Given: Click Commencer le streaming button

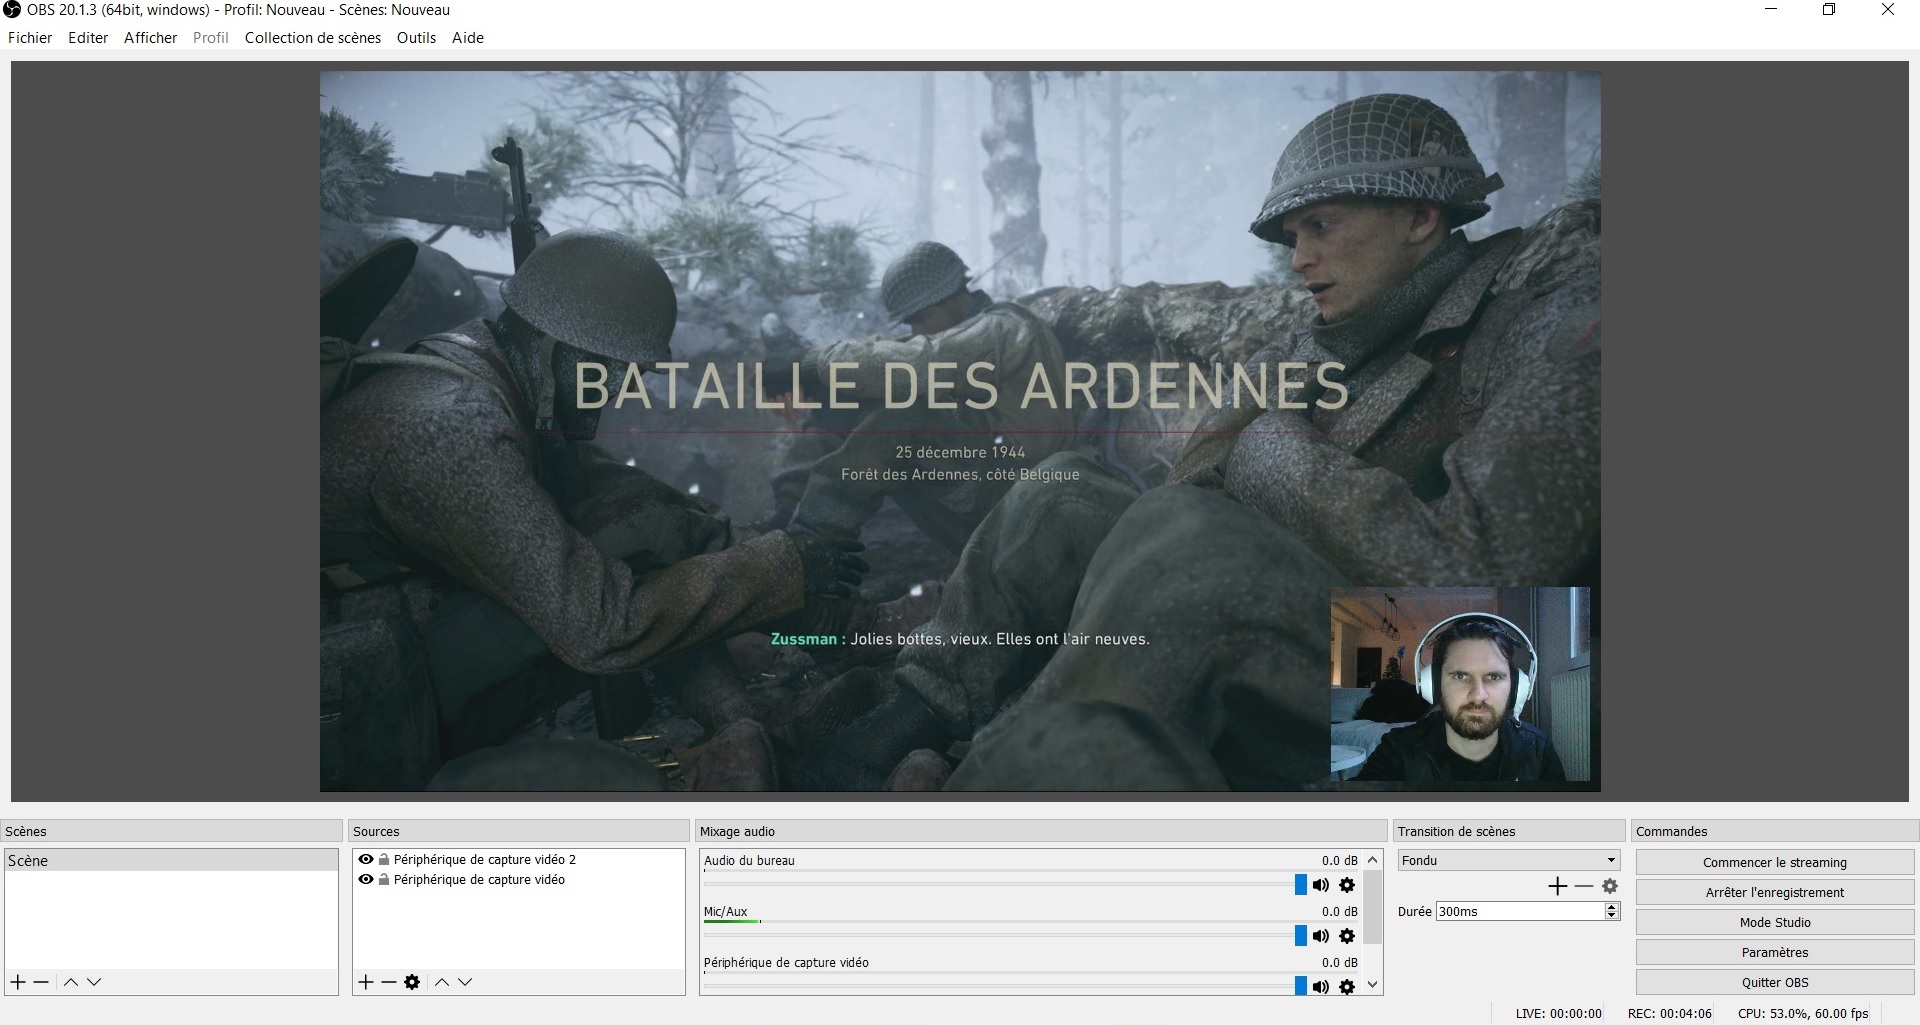Looking at the screenshot, I should [1775, 862].
